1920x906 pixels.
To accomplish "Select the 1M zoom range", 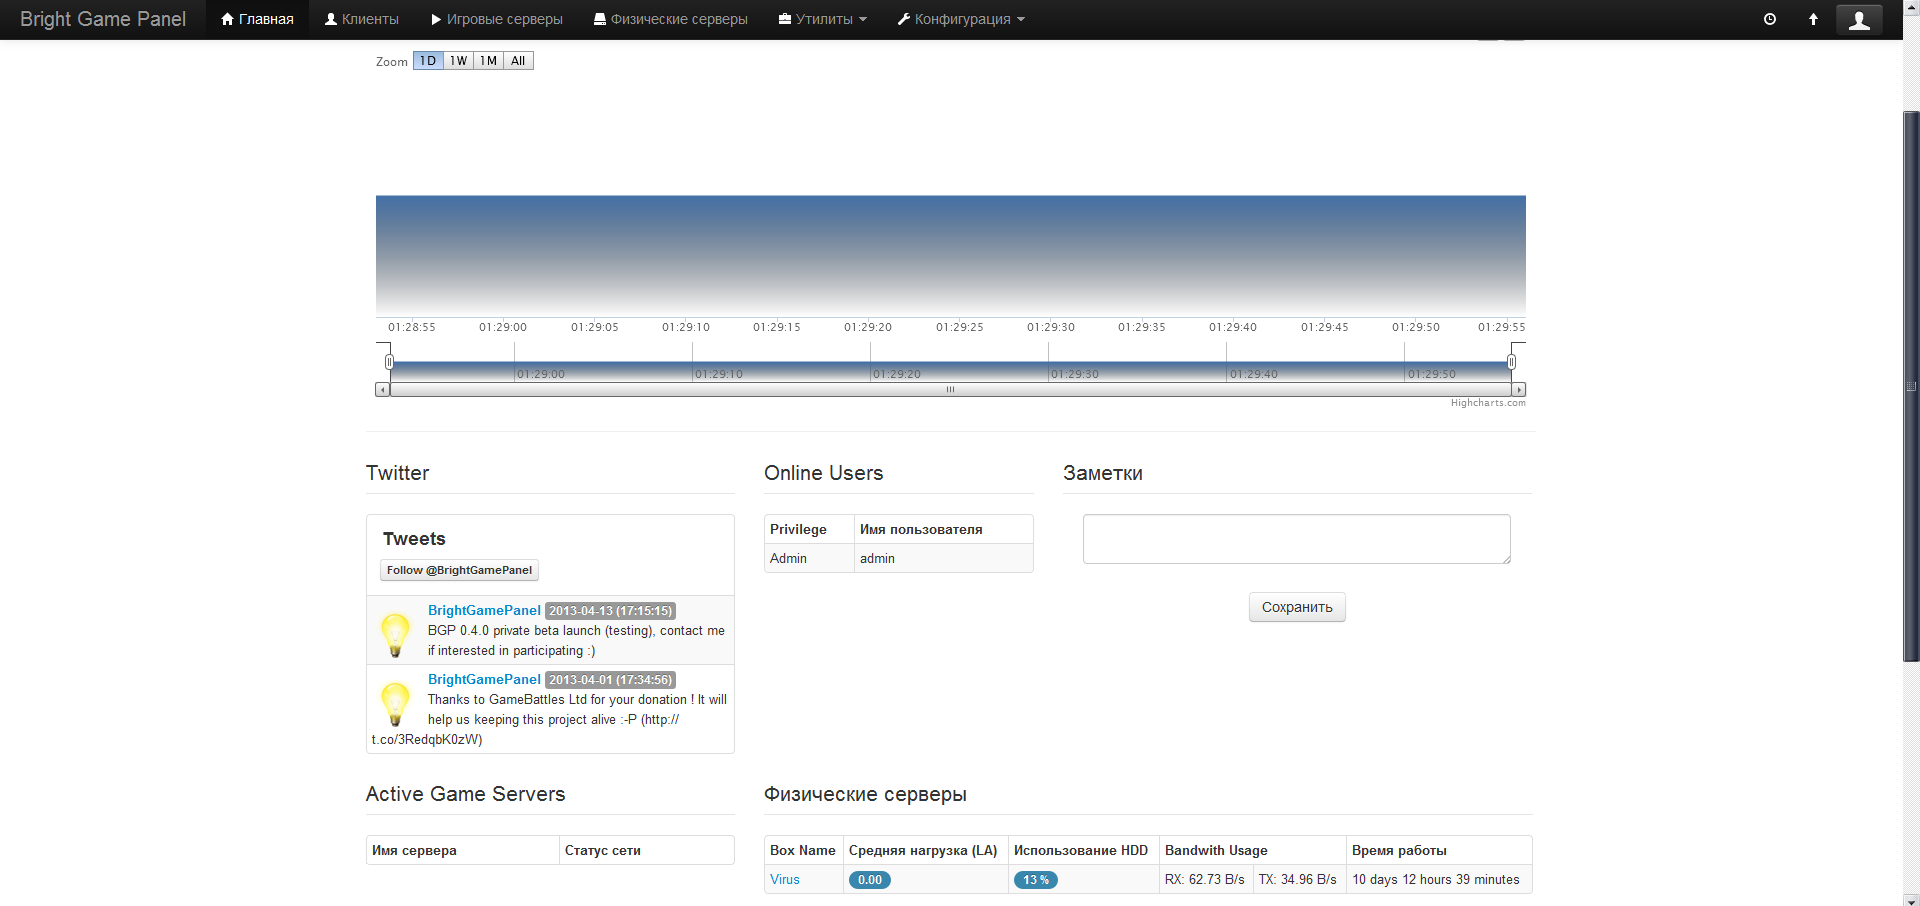I will tap(488, 61).
